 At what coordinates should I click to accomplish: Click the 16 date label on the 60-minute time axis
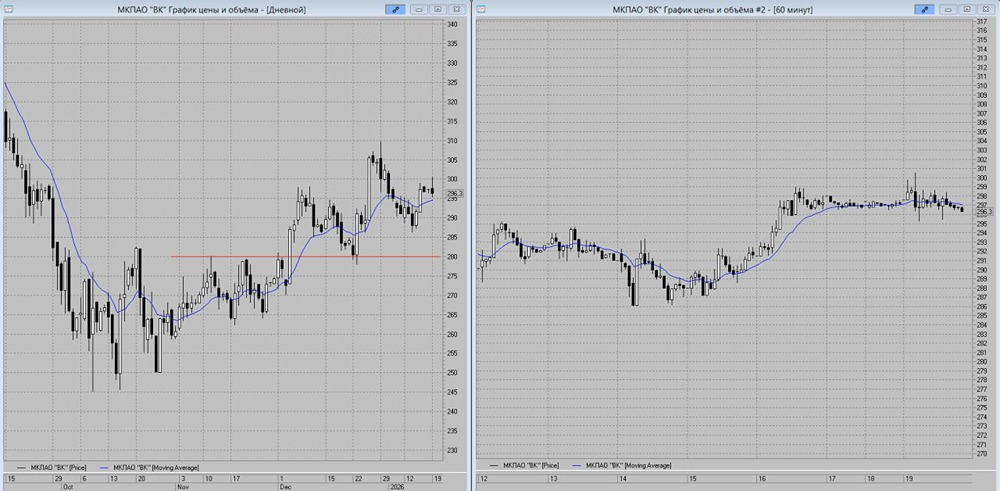click(x=762, y=478)
